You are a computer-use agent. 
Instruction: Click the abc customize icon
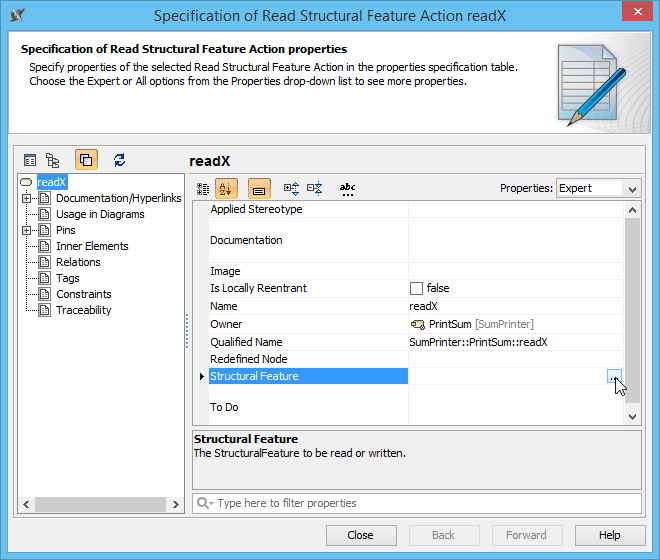(348, 189)
